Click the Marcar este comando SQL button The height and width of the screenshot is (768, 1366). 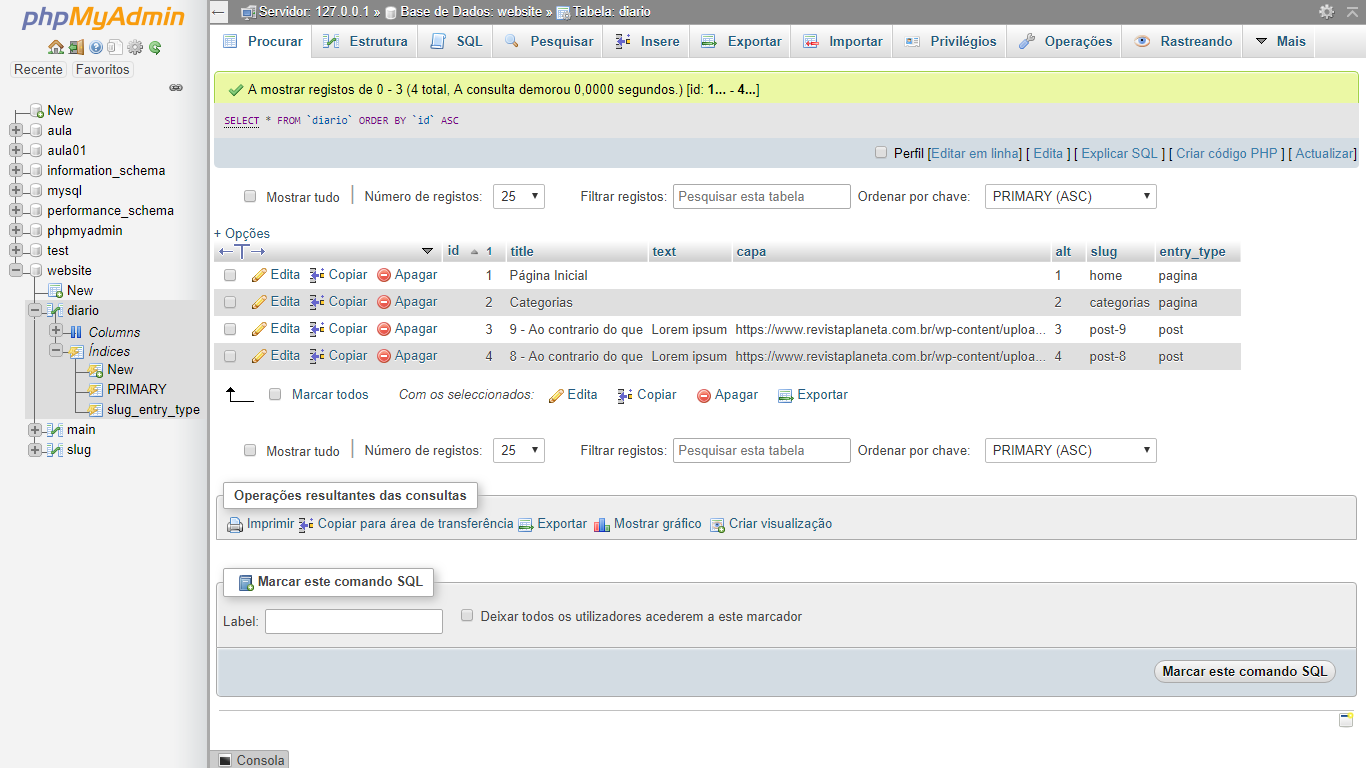point(1245,672)
